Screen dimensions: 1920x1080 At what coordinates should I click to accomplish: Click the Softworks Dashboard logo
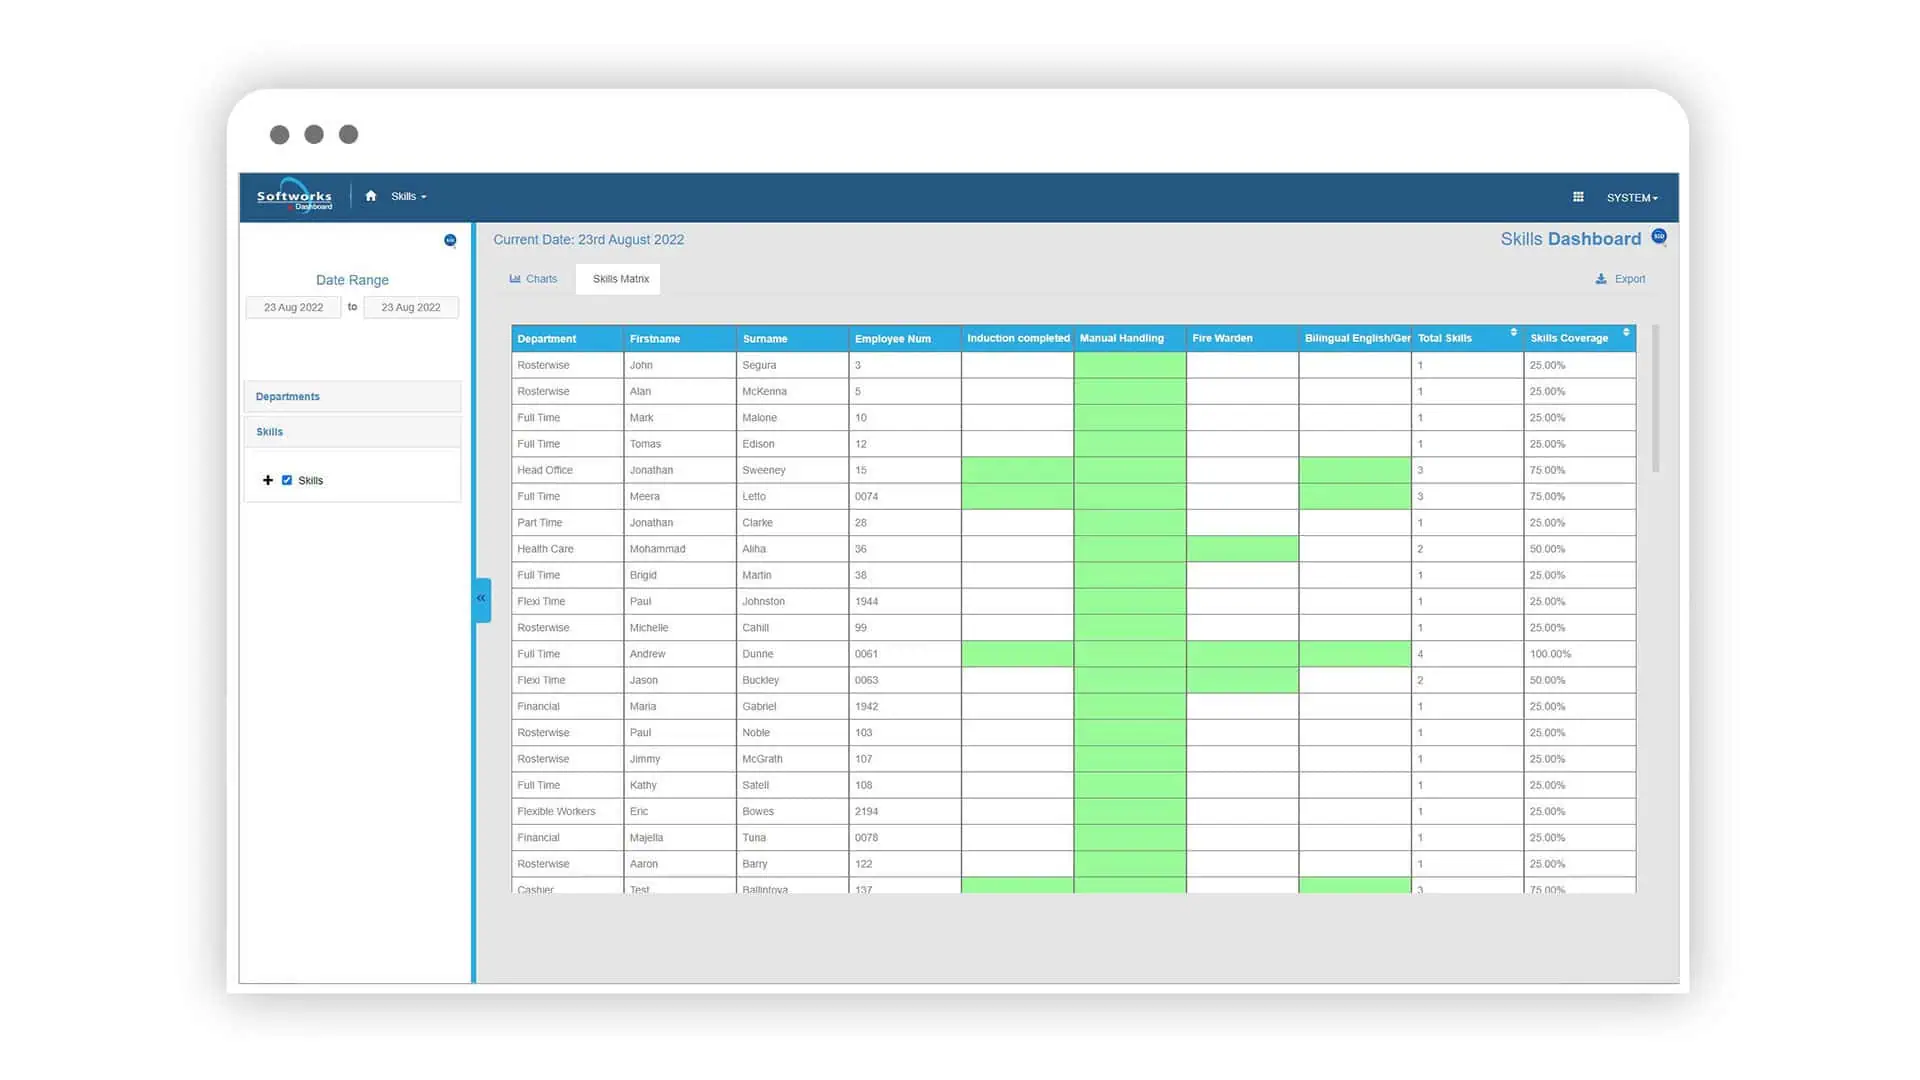click(x=294, y=197)
